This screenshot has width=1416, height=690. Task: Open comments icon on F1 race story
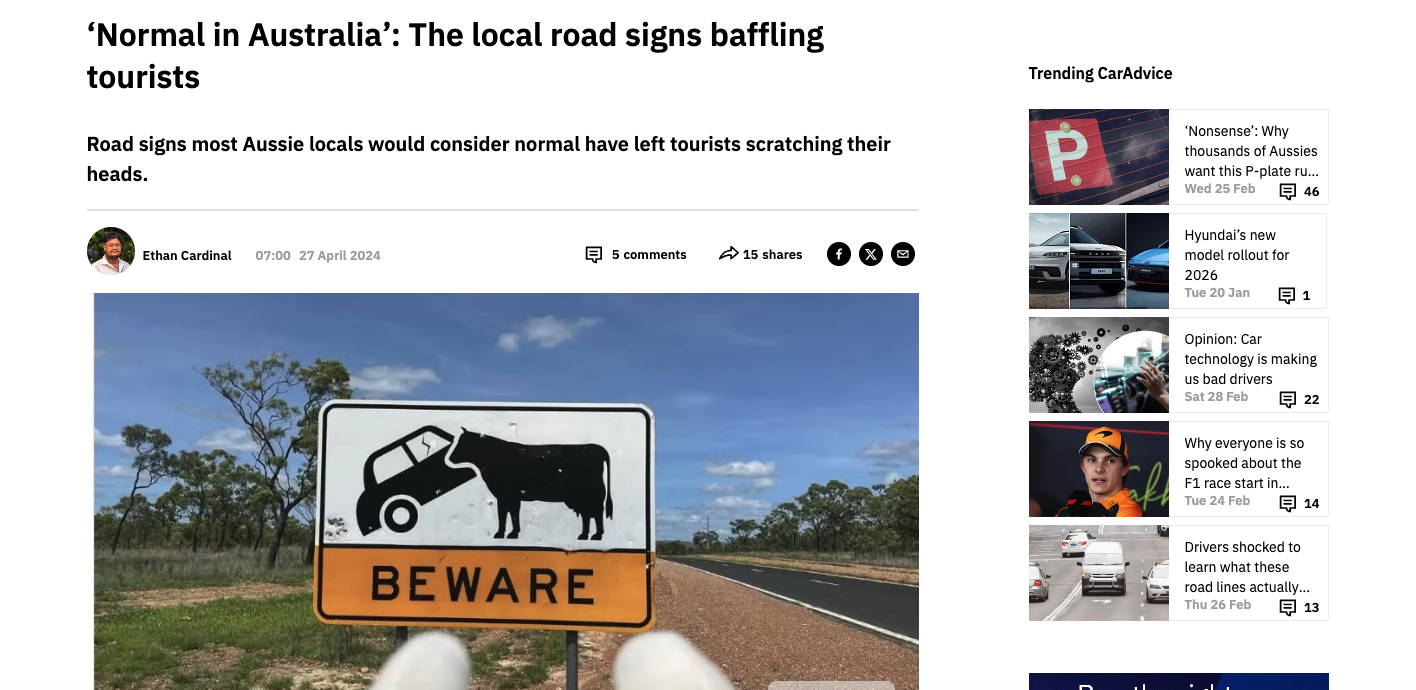(1288, 503)
